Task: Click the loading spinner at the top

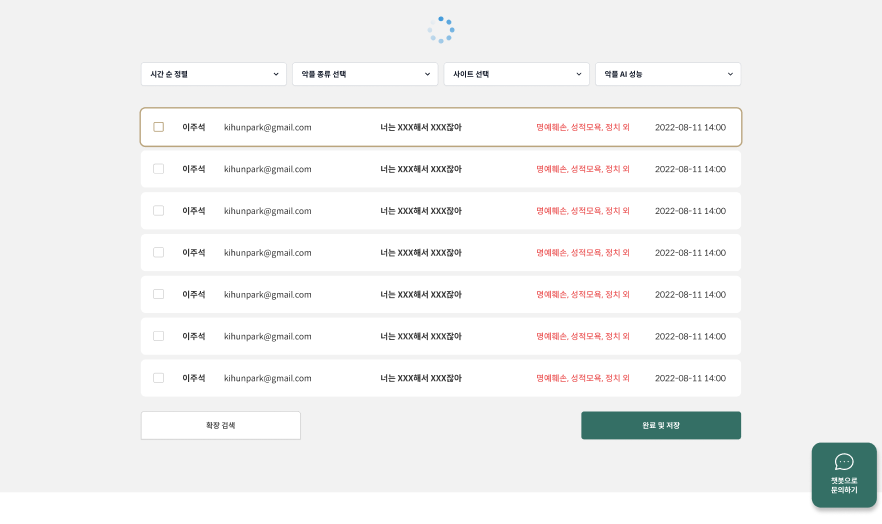Action: tap(441, 30)
